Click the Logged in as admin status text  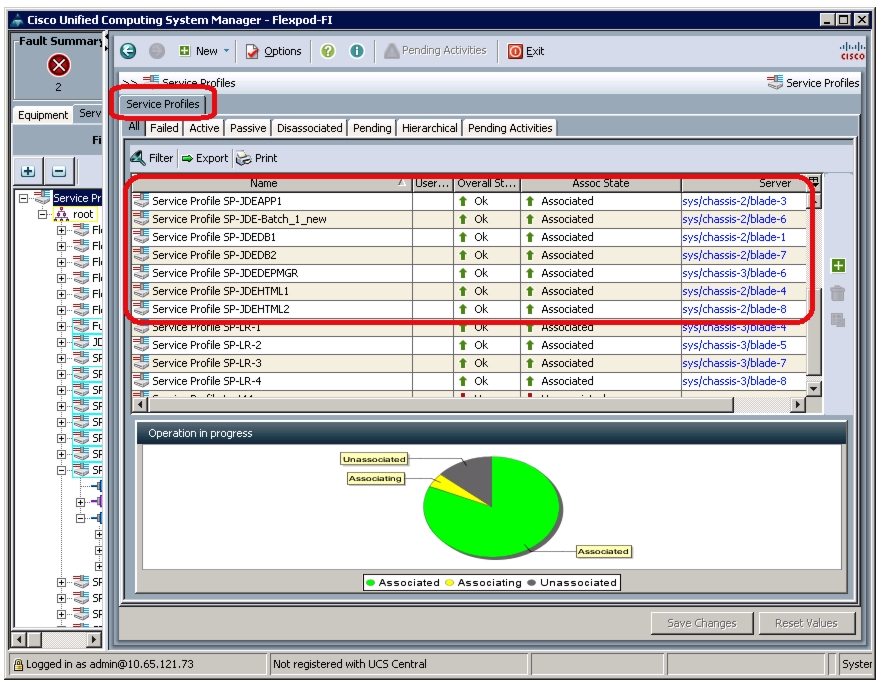click(109, 664)
